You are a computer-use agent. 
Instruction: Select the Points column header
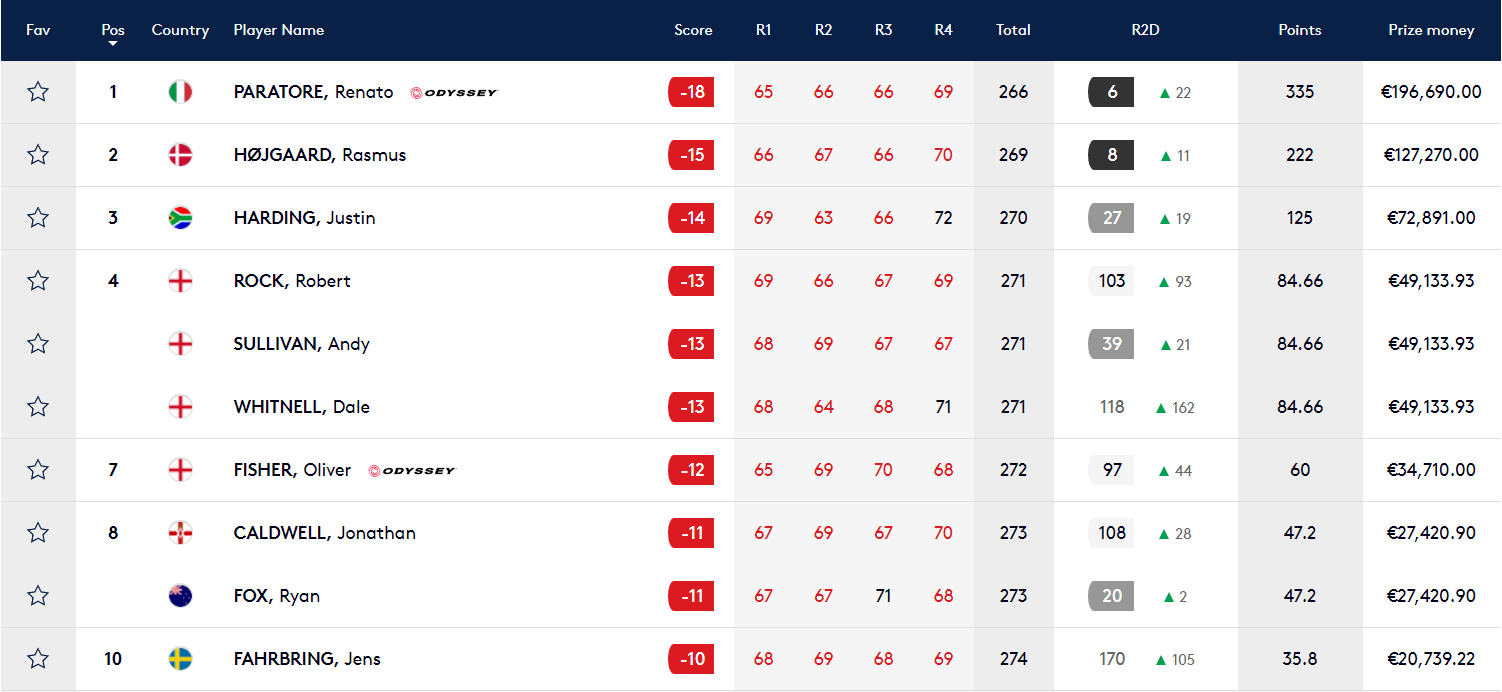(x=1299, y=30)
